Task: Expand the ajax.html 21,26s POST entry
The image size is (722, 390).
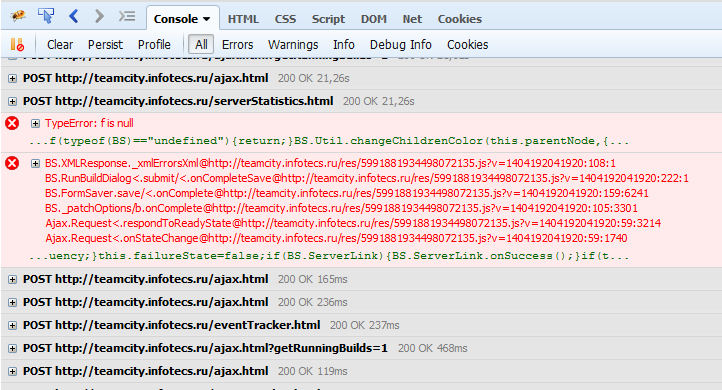Action: coord(12,79)
